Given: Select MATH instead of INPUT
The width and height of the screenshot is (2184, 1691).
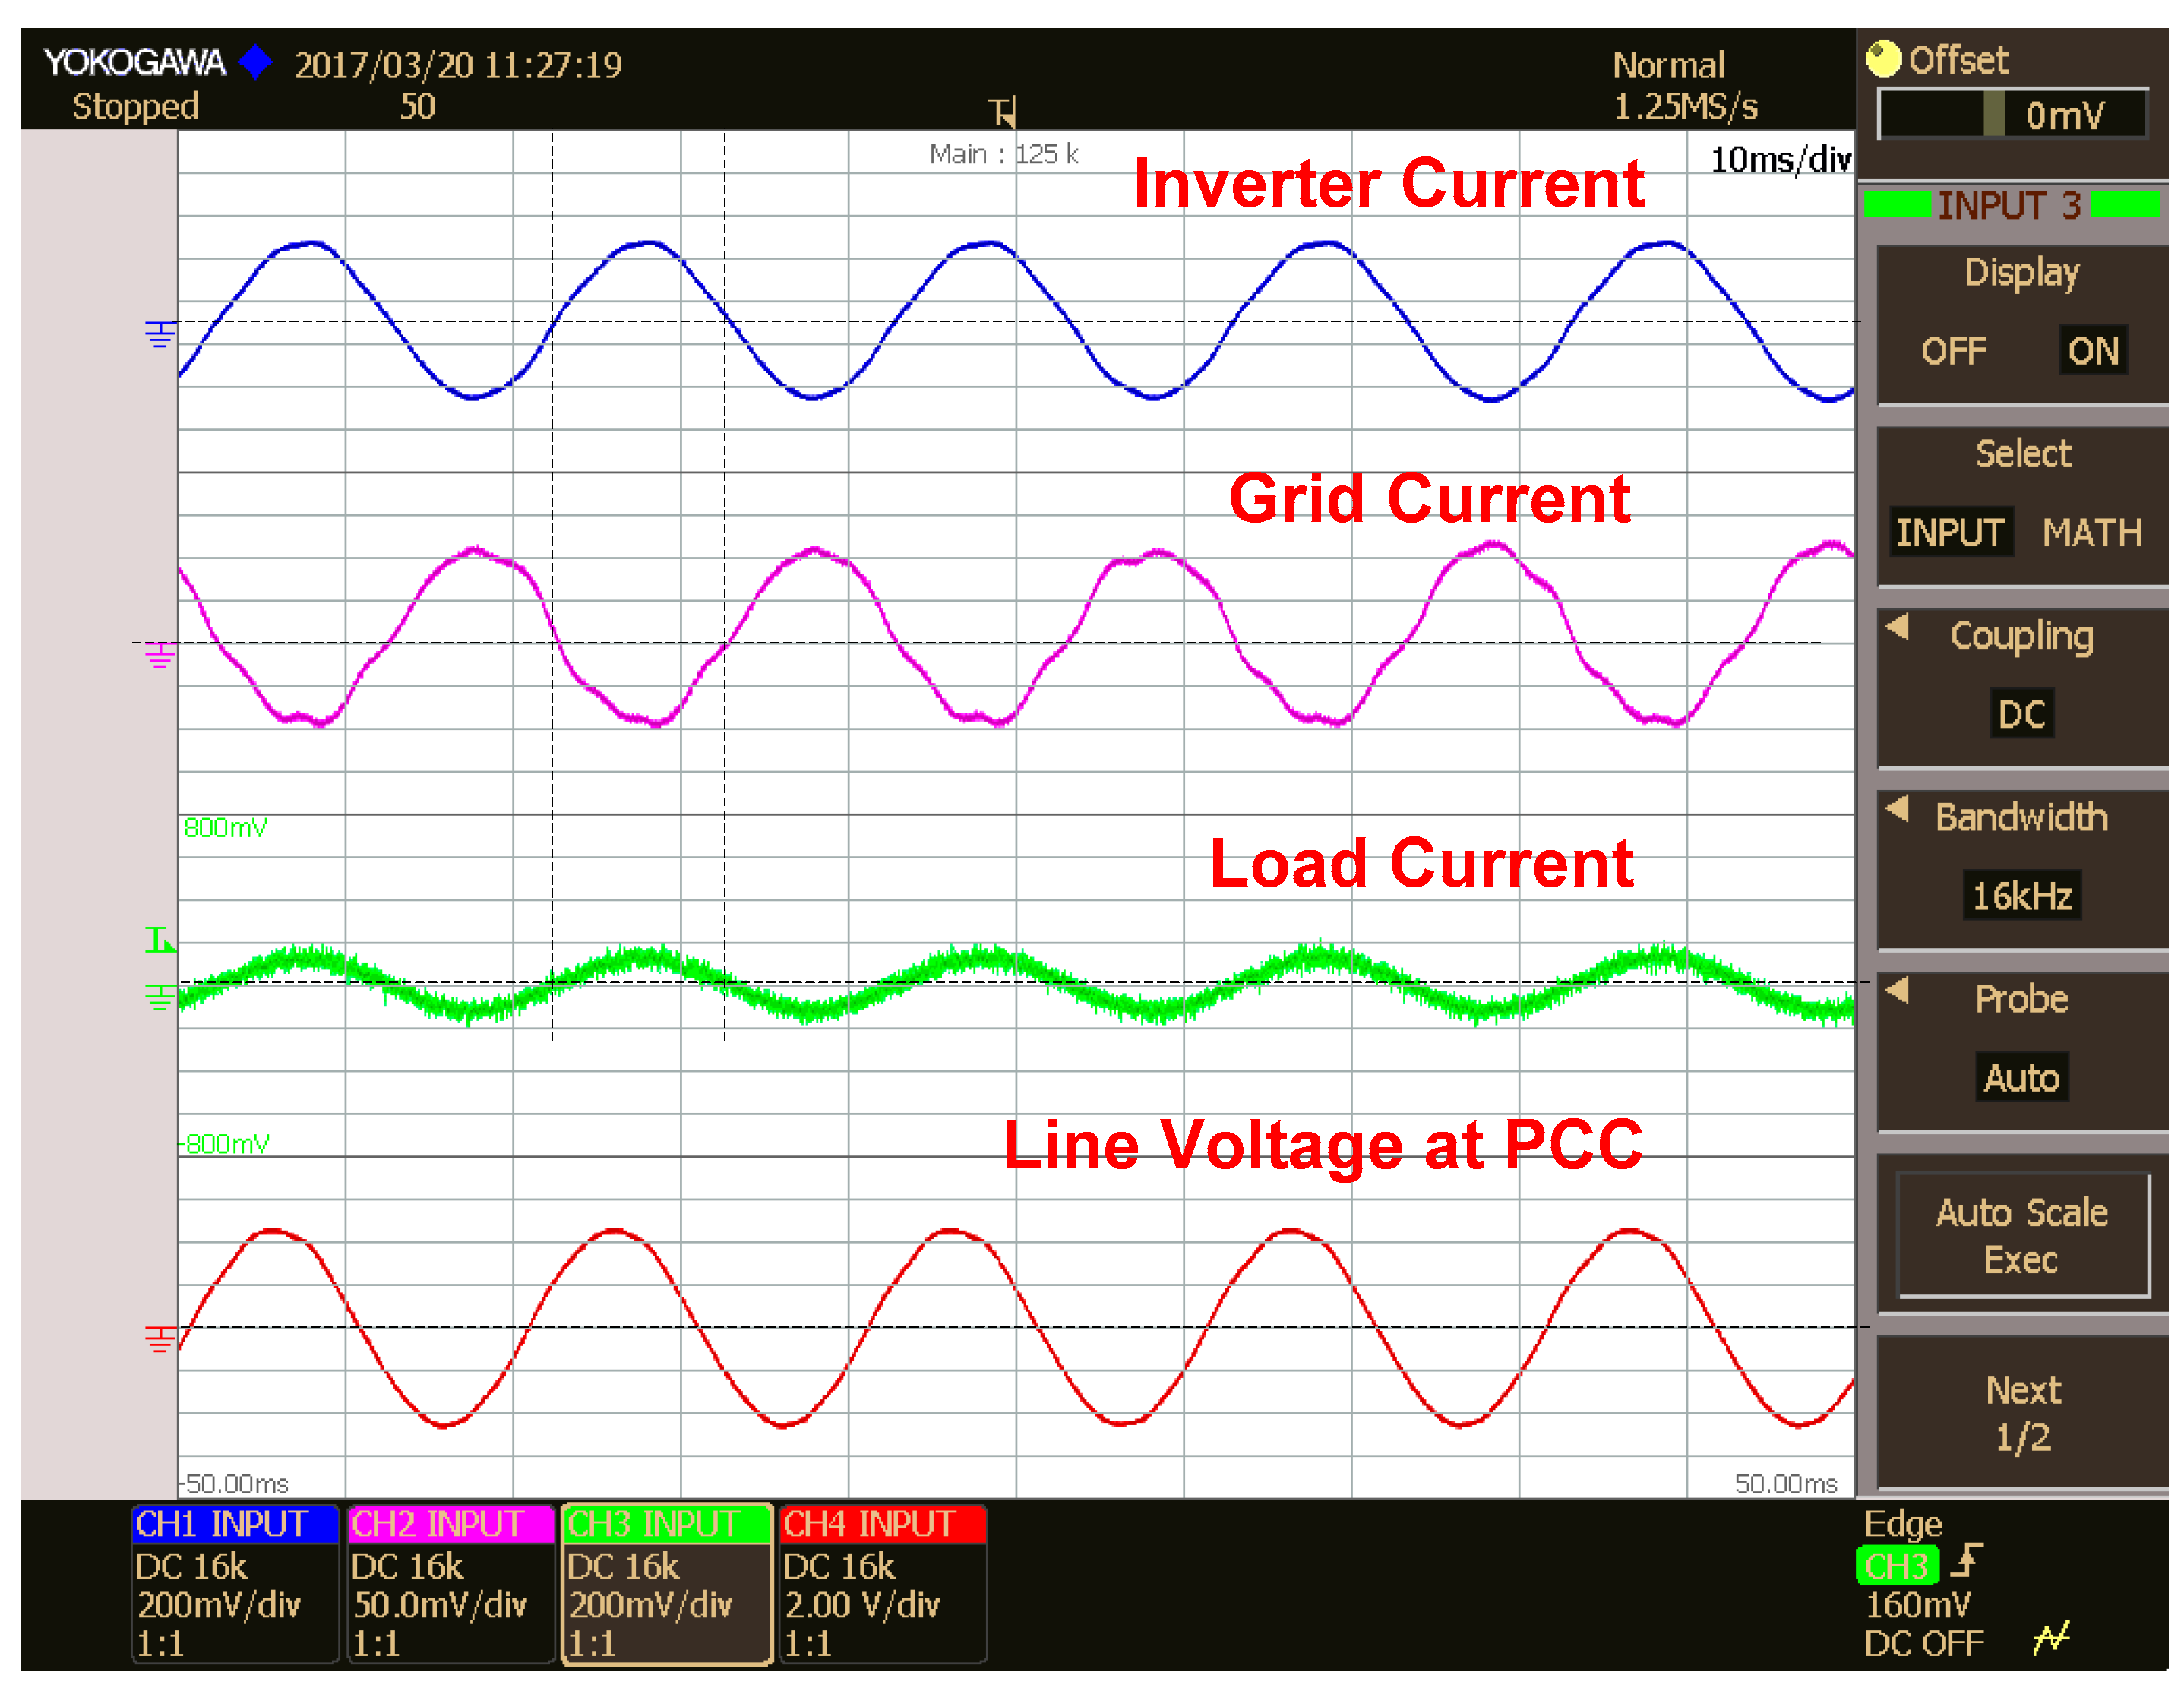Looking at the screenshot, I should [2091, 533].
